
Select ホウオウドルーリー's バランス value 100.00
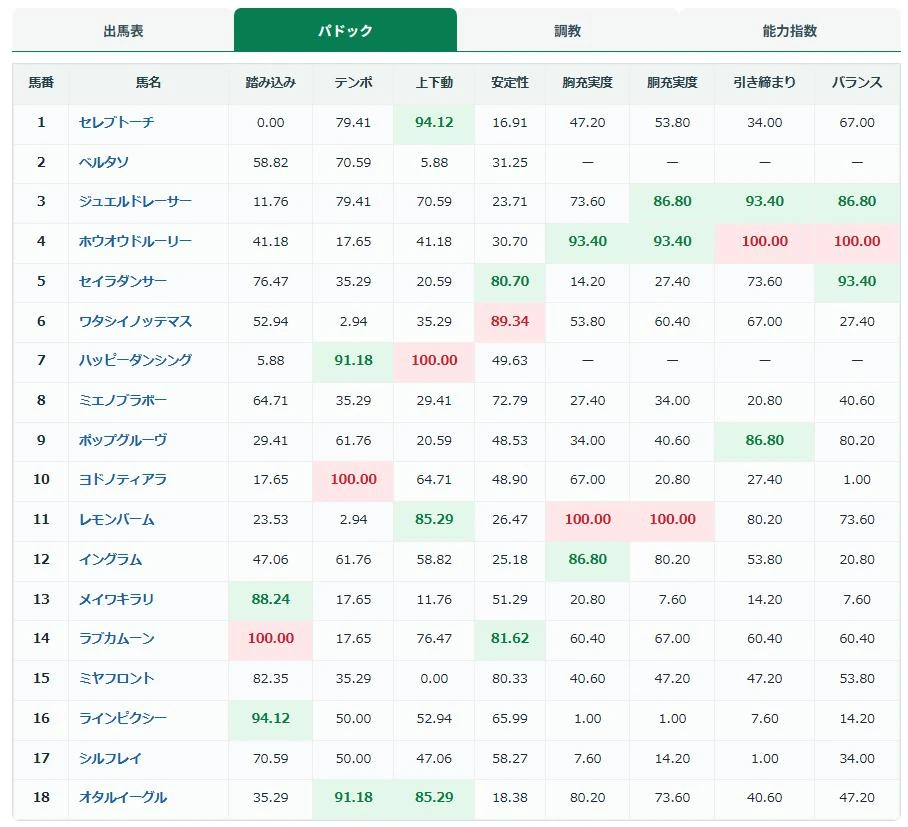(x=857, y=241)
